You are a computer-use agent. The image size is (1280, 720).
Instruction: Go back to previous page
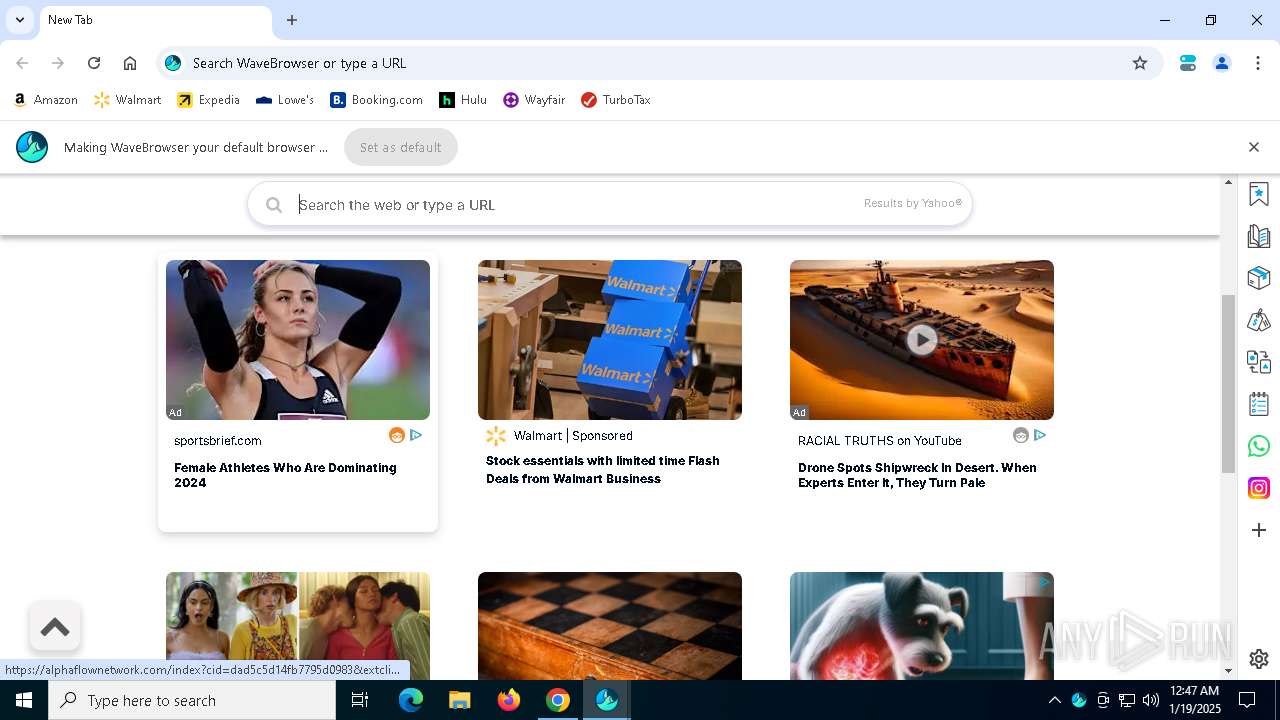[22, 63]
